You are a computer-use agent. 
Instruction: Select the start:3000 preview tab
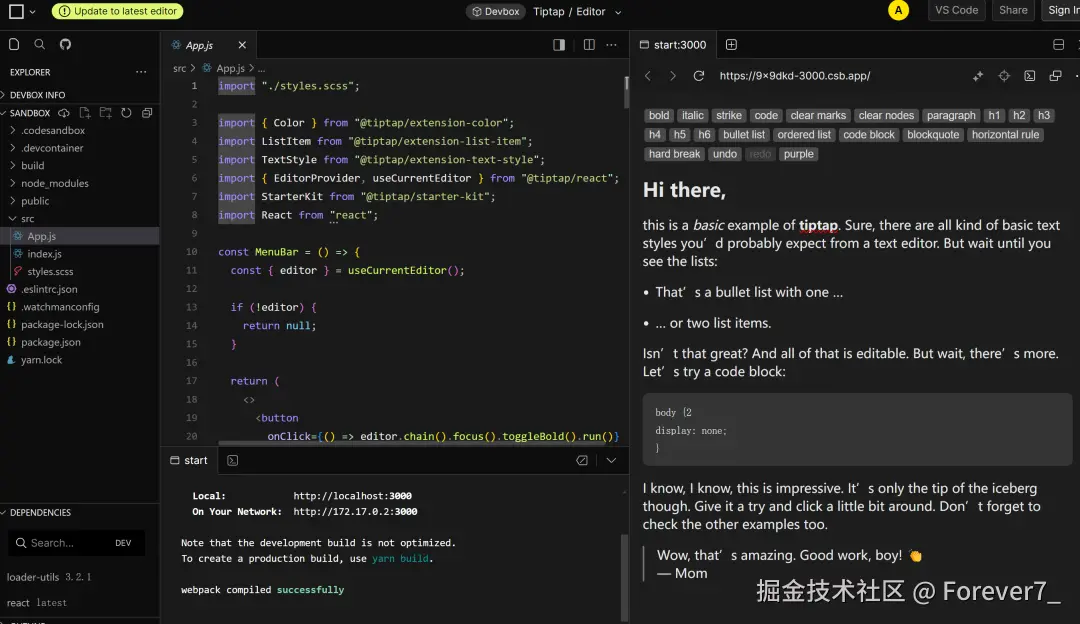coord(673,45)
